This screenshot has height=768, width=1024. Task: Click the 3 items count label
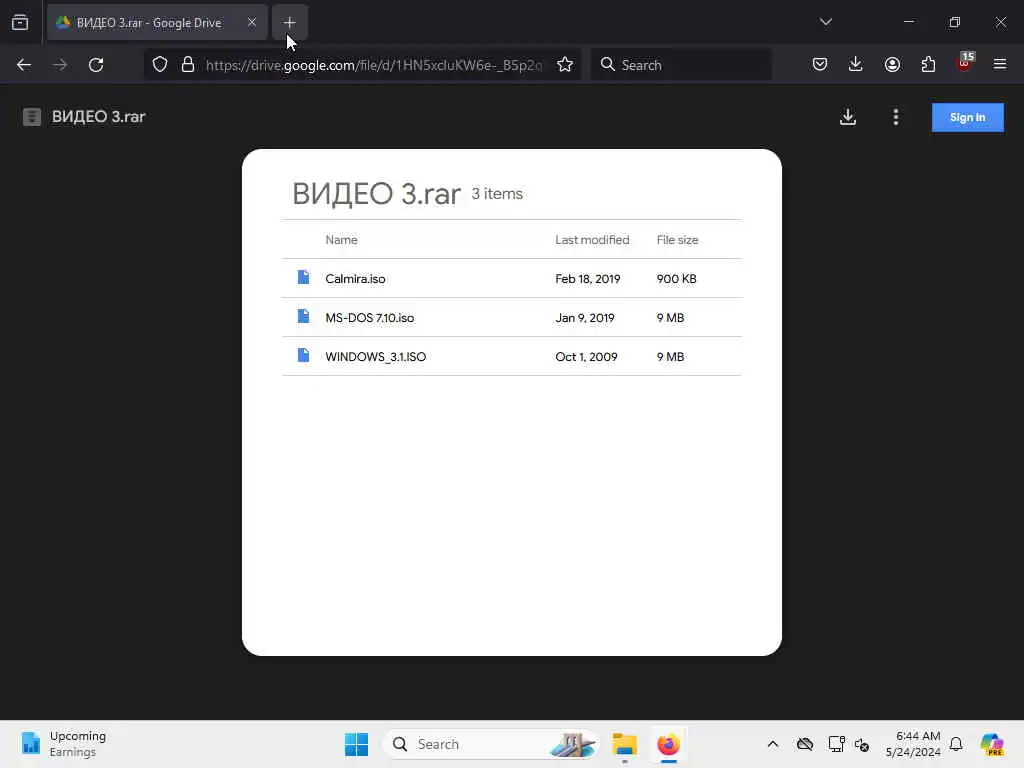click(x=497, y=194)
